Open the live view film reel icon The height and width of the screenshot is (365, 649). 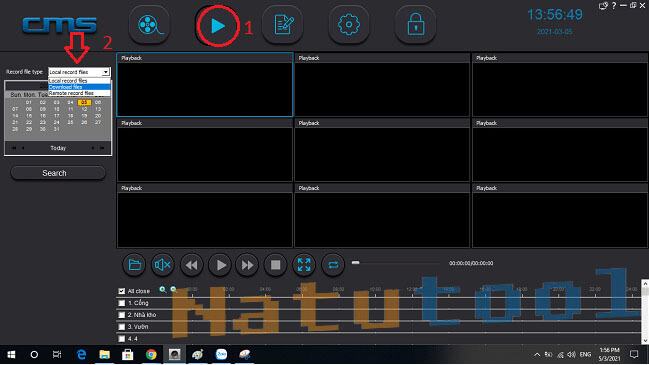coord(149,25)
